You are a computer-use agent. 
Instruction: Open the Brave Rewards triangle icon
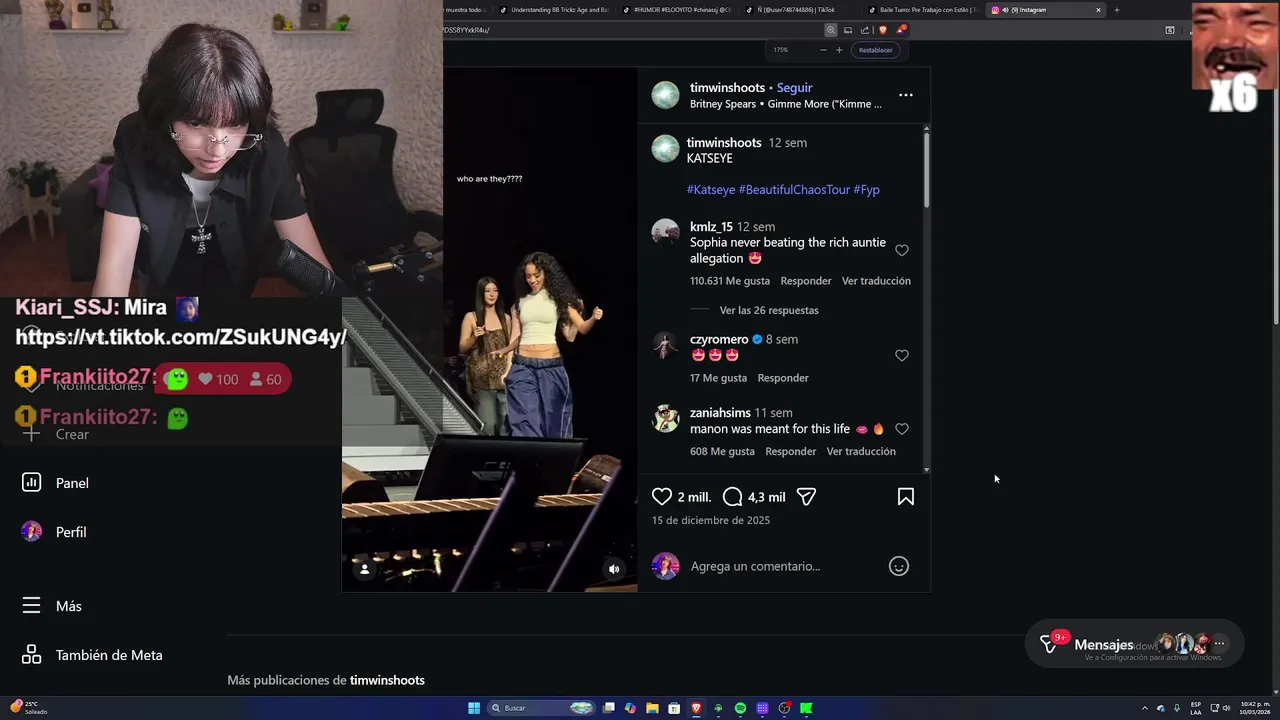[899, 30]
